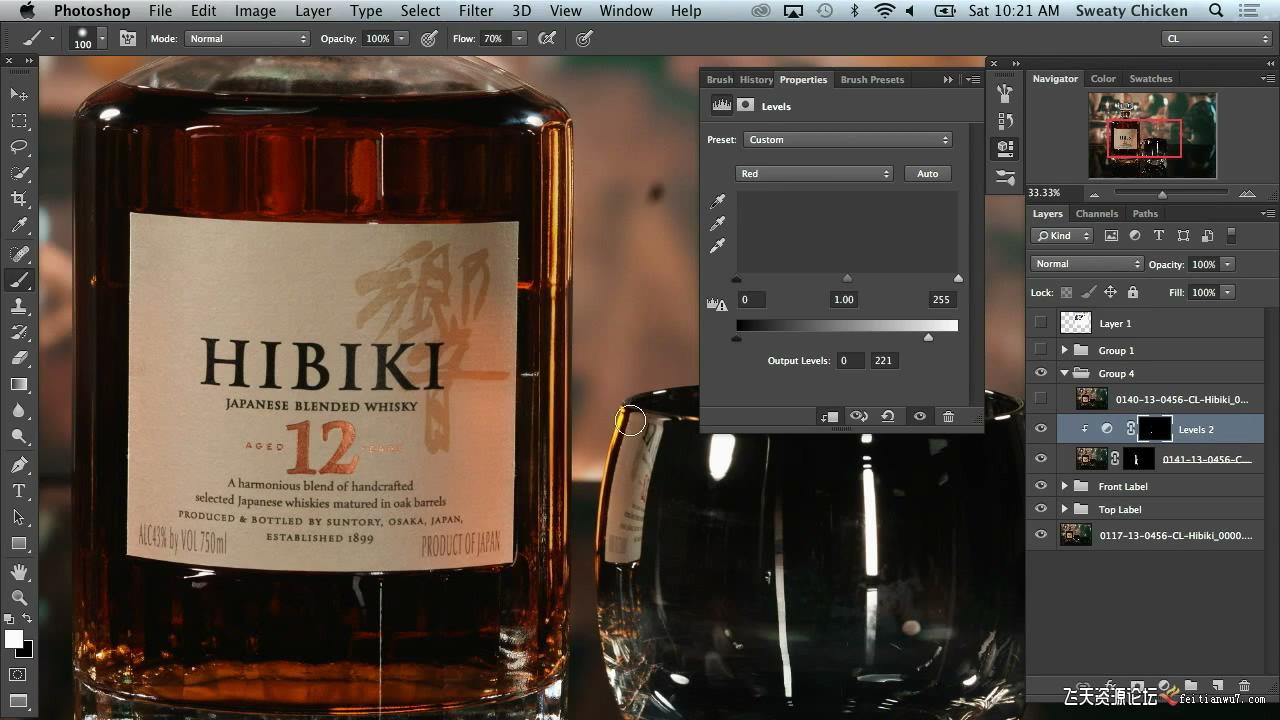Show the 0140-13-0456-CL-Hibiki layer
The width and height of the screenshot is (1280, 720).
tap(1041, 399)
